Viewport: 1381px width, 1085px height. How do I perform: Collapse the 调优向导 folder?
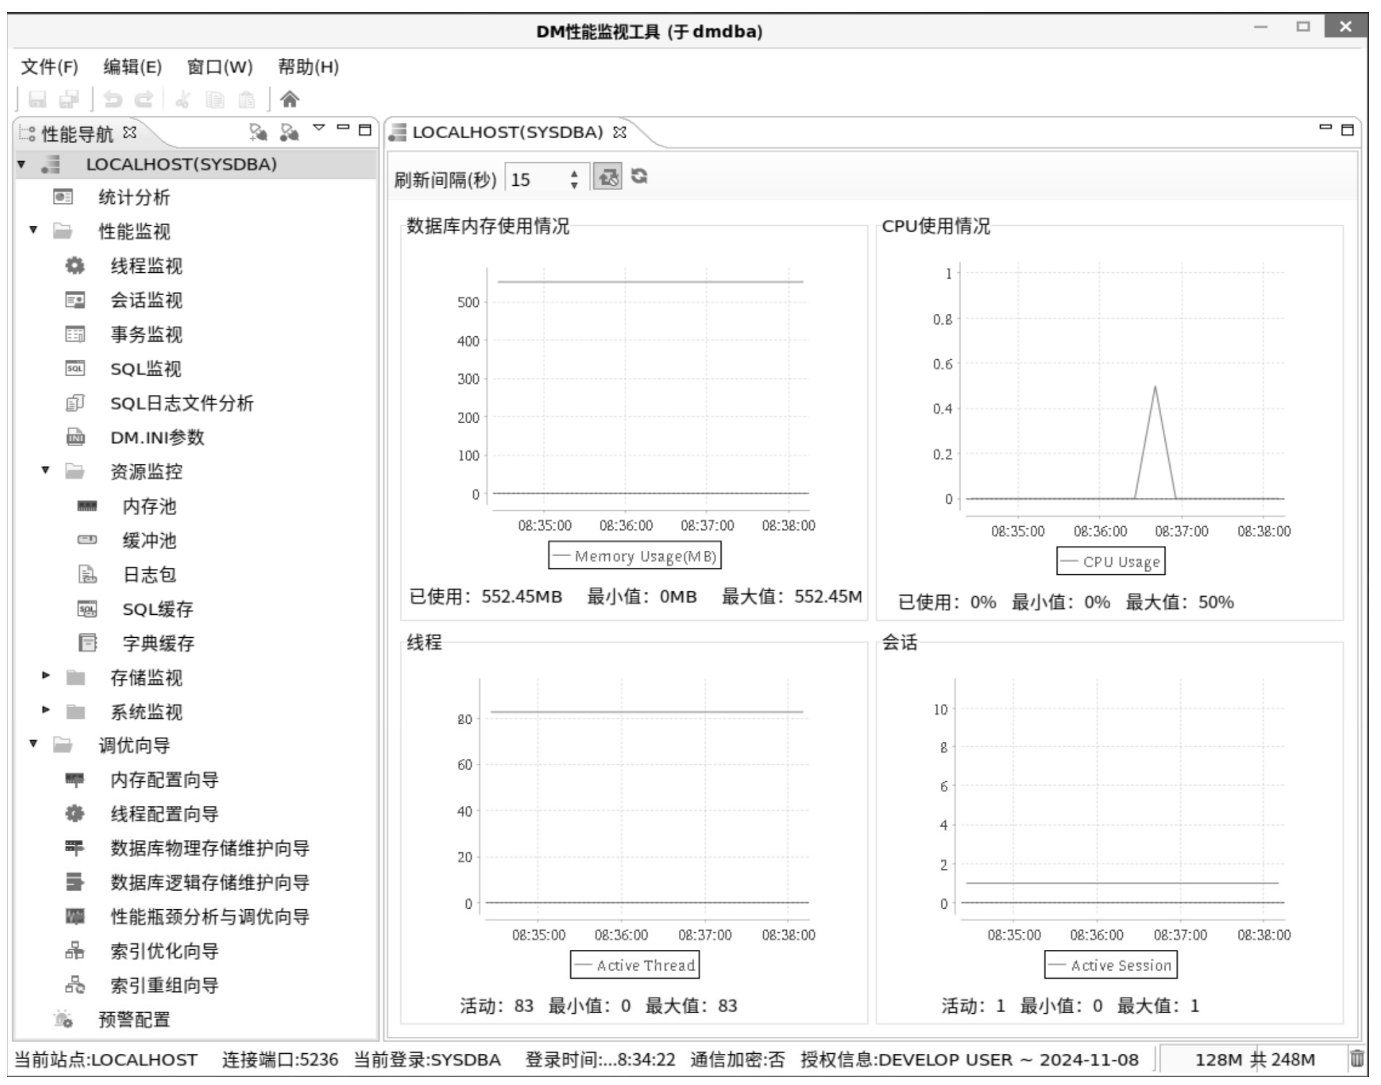33,744
